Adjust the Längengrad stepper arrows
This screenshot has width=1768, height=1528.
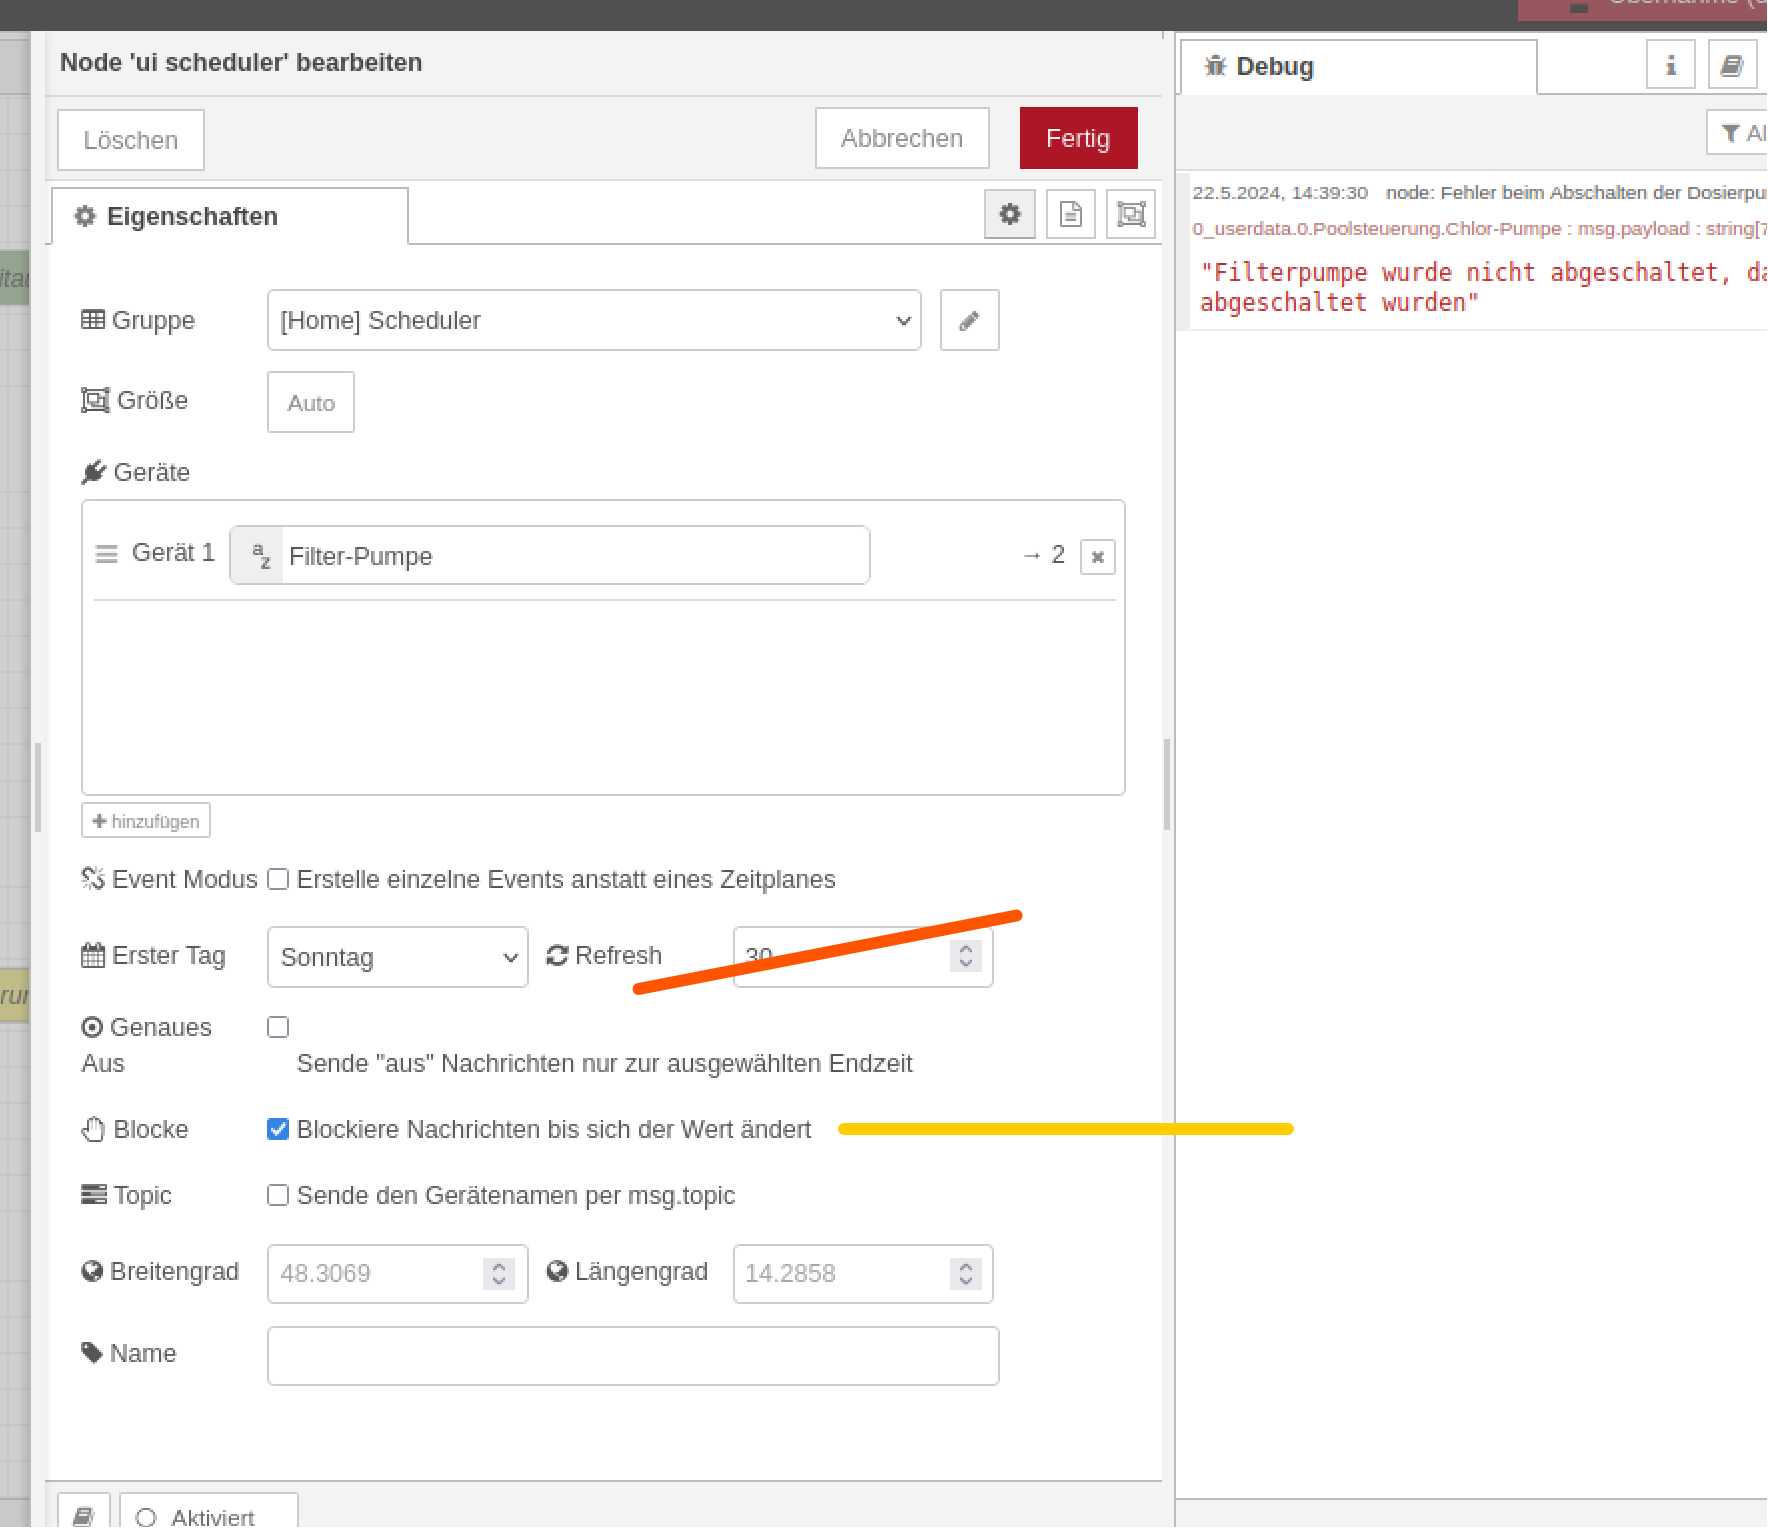965,1274
